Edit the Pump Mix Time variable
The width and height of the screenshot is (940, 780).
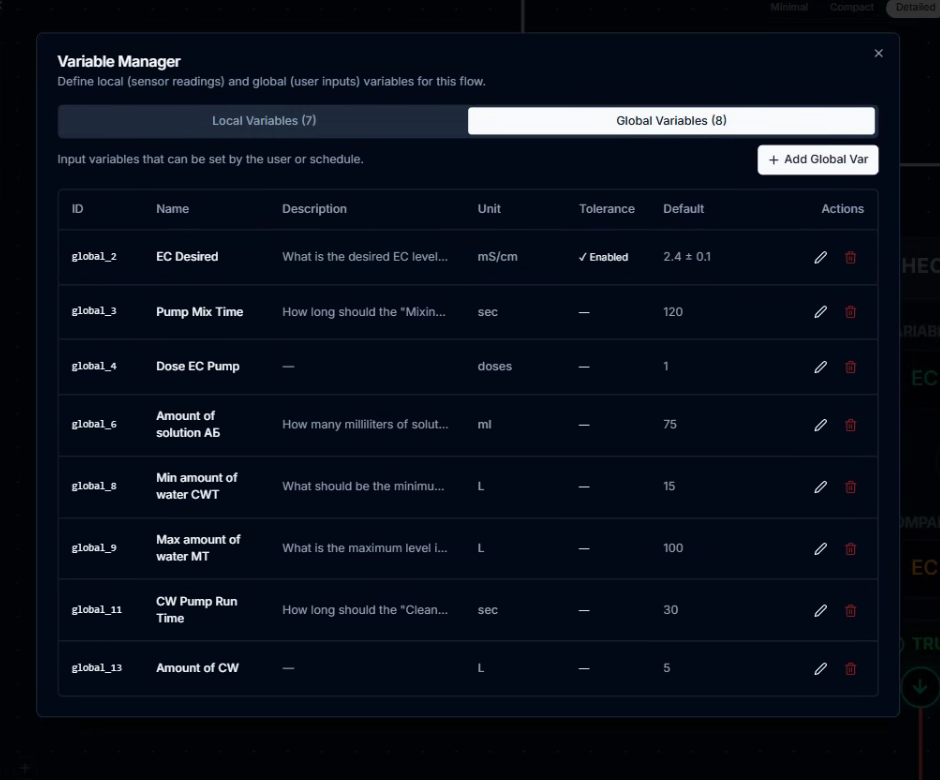point(821,312)
